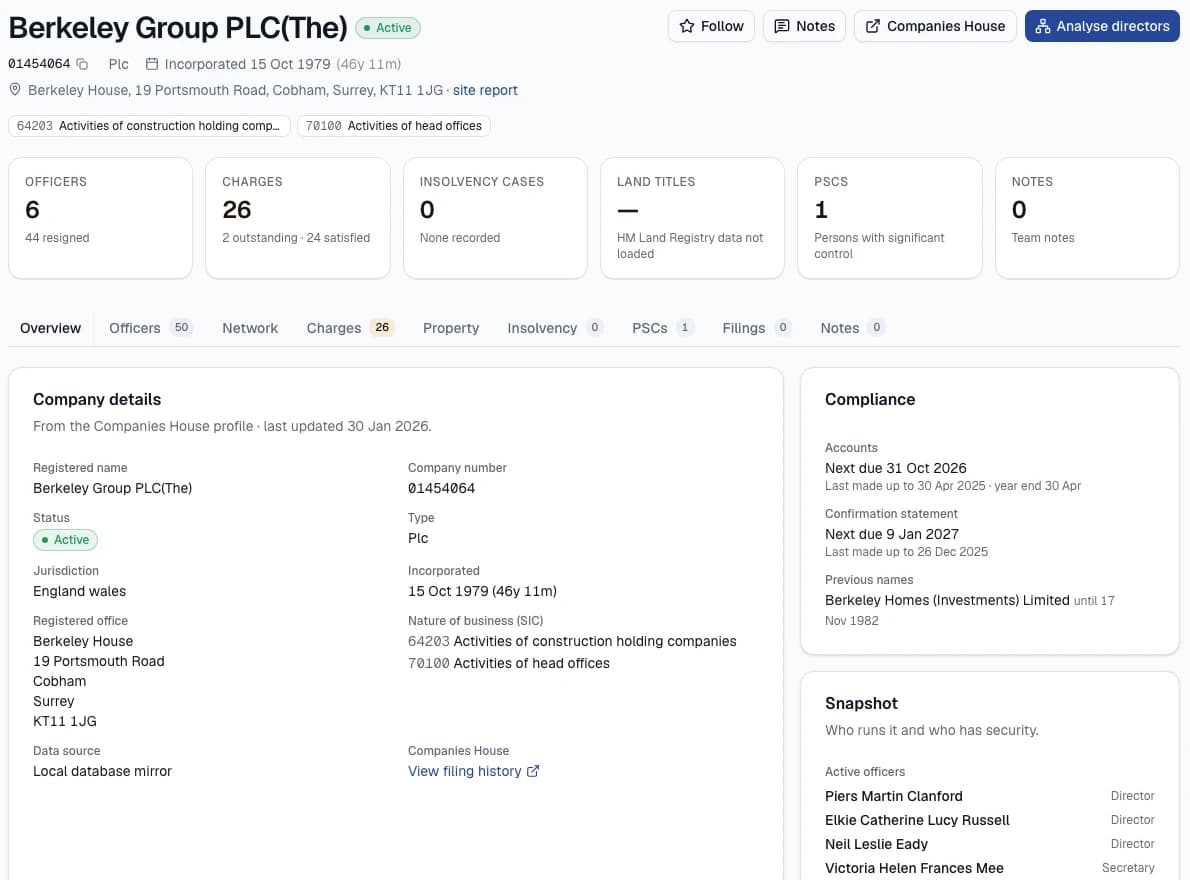Click company number value under Company details
The image size is (1190, 880).
(x=441, y=489)
